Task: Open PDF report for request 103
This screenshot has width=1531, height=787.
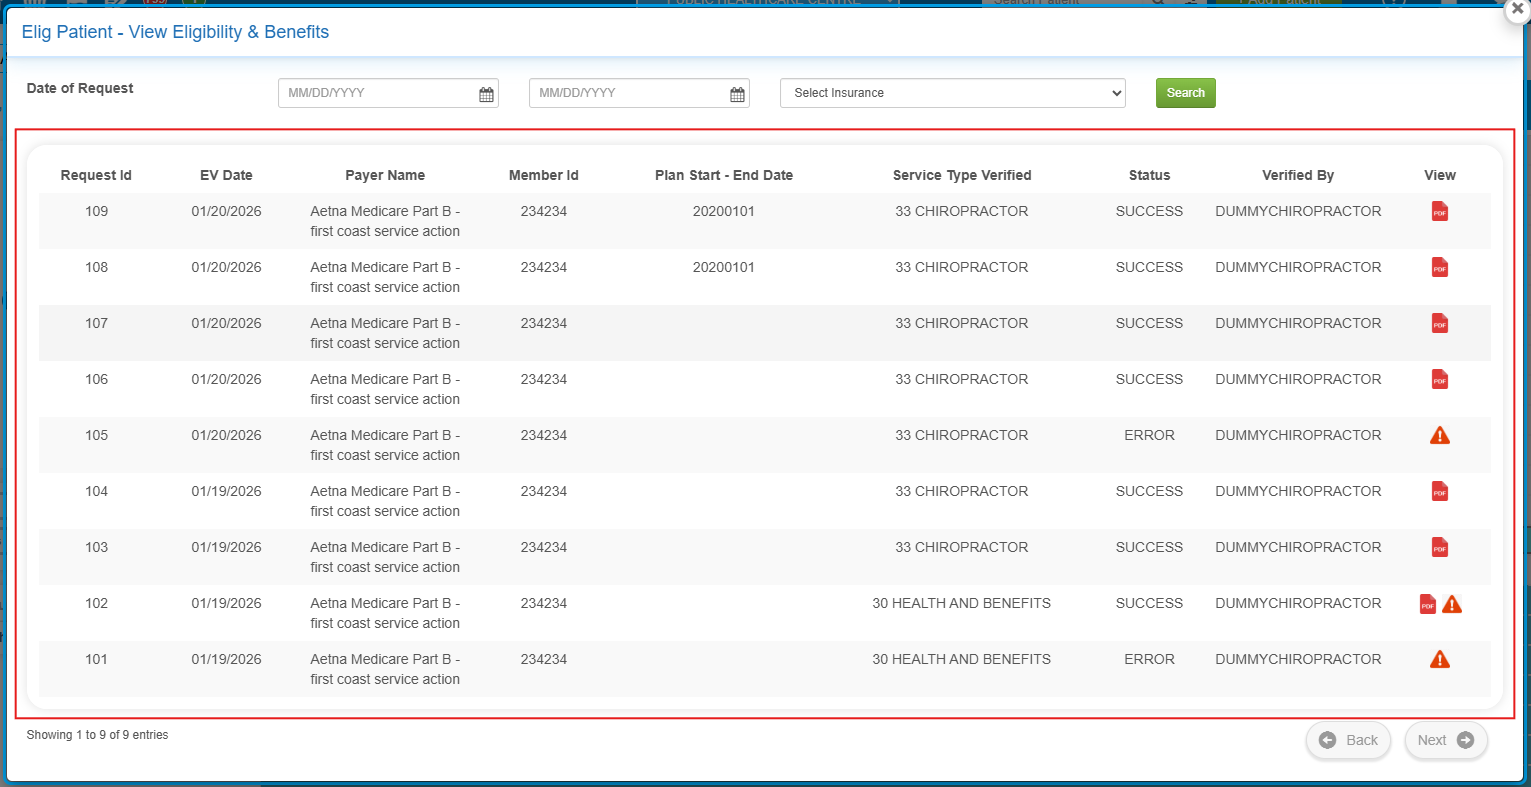Action: click(x=1439, y=548)
